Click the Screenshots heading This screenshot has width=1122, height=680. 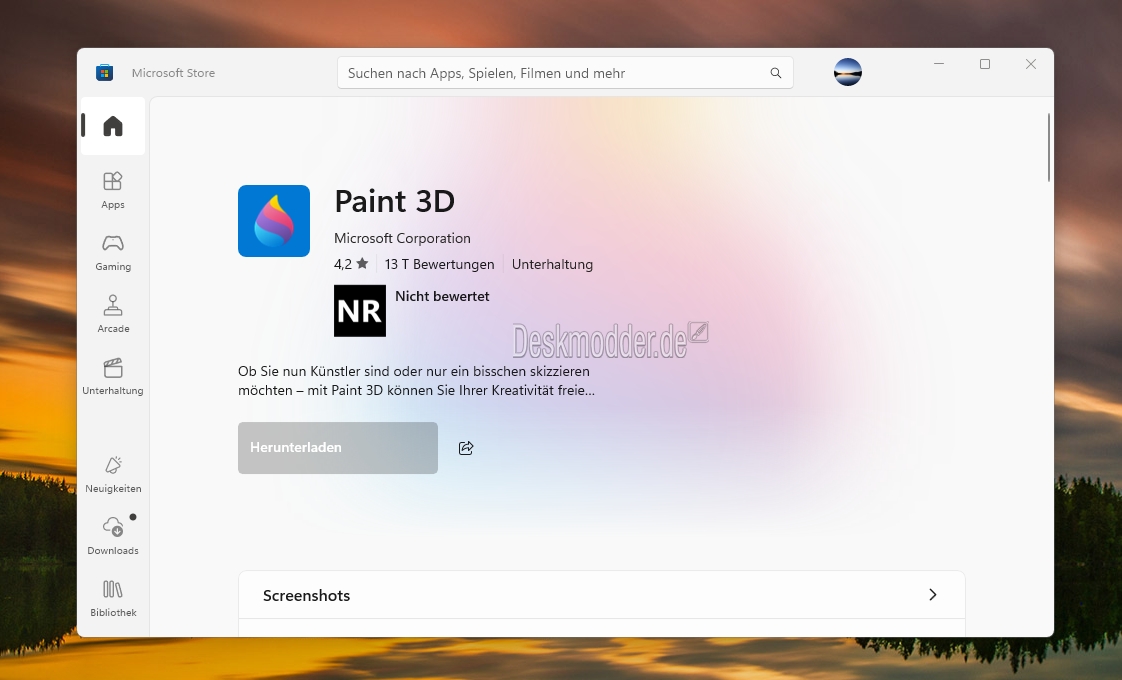pos(306,596)
